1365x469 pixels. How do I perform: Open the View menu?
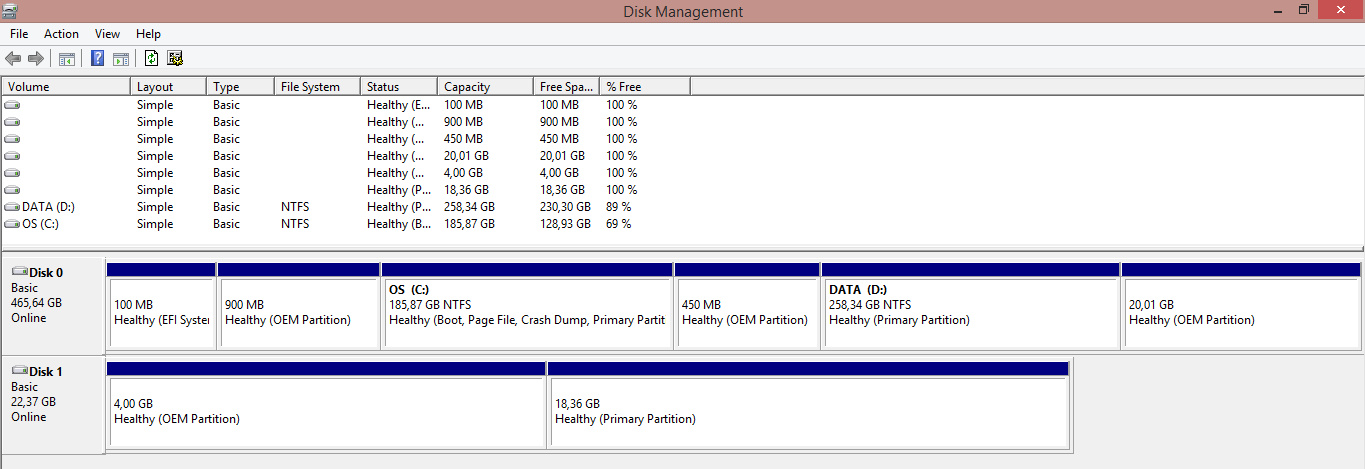[107, 34]
